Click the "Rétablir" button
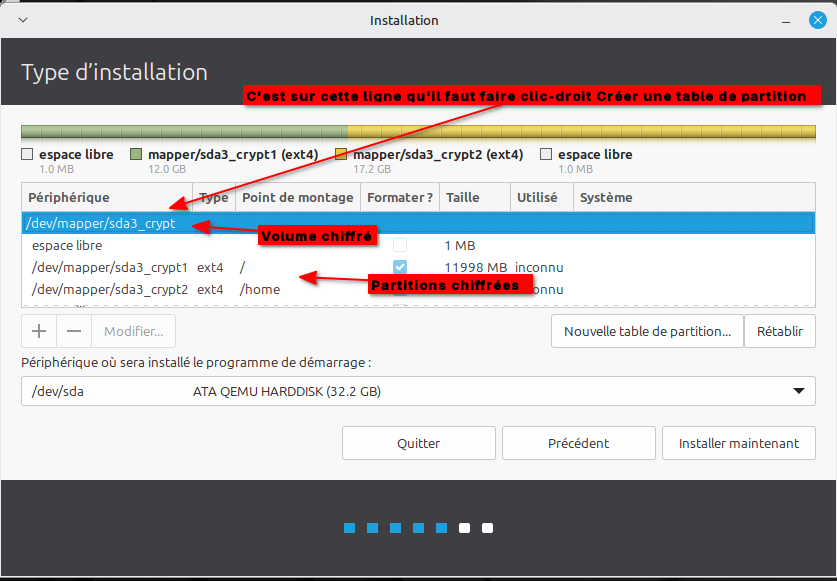 point(780,331)
